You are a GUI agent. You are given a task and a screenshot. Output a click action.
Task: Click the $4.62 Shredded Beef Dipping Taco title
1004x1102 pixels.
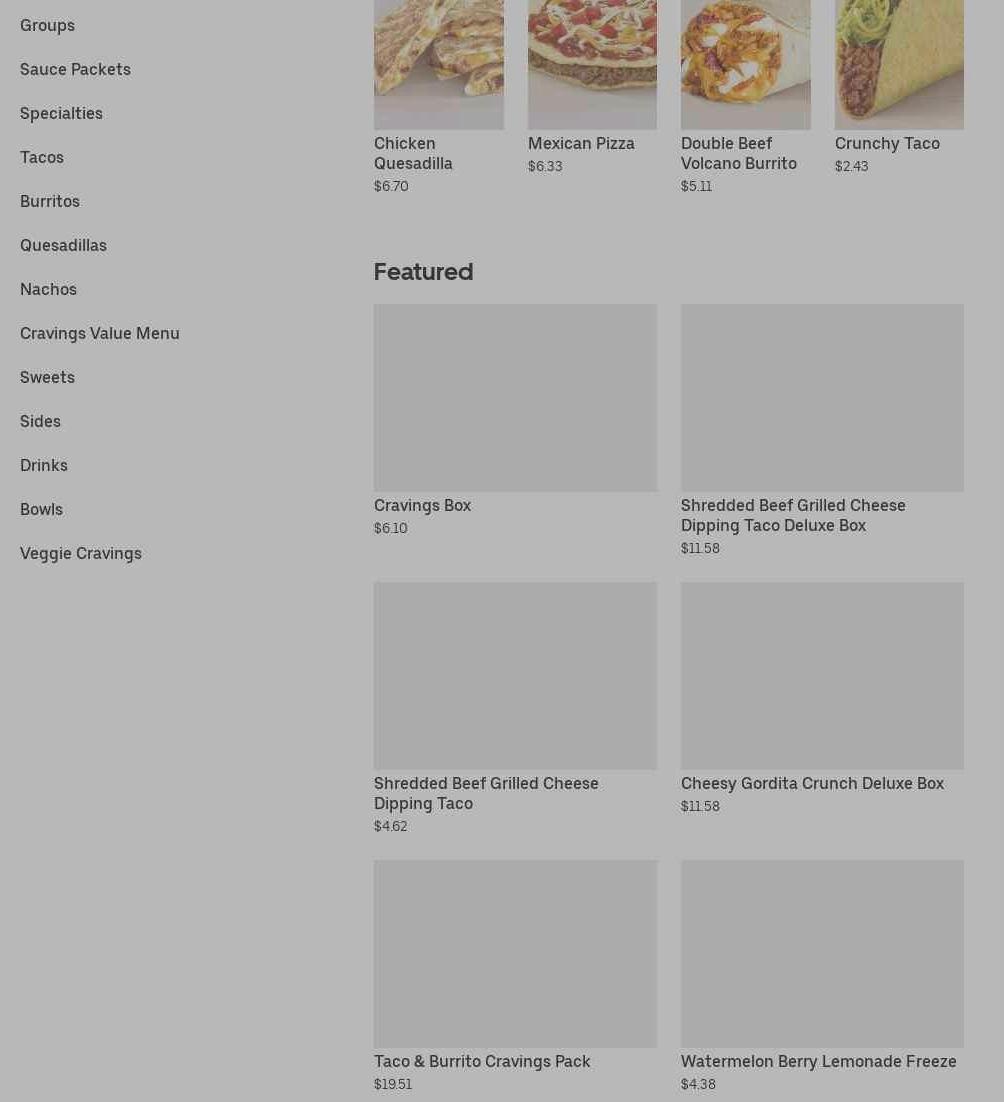(486, 793)
